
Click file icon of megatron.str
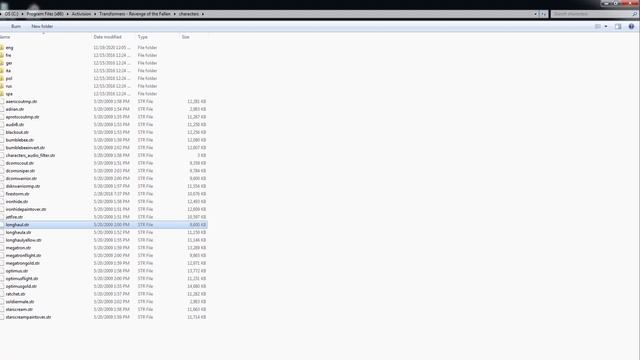(x=2, y=248)
